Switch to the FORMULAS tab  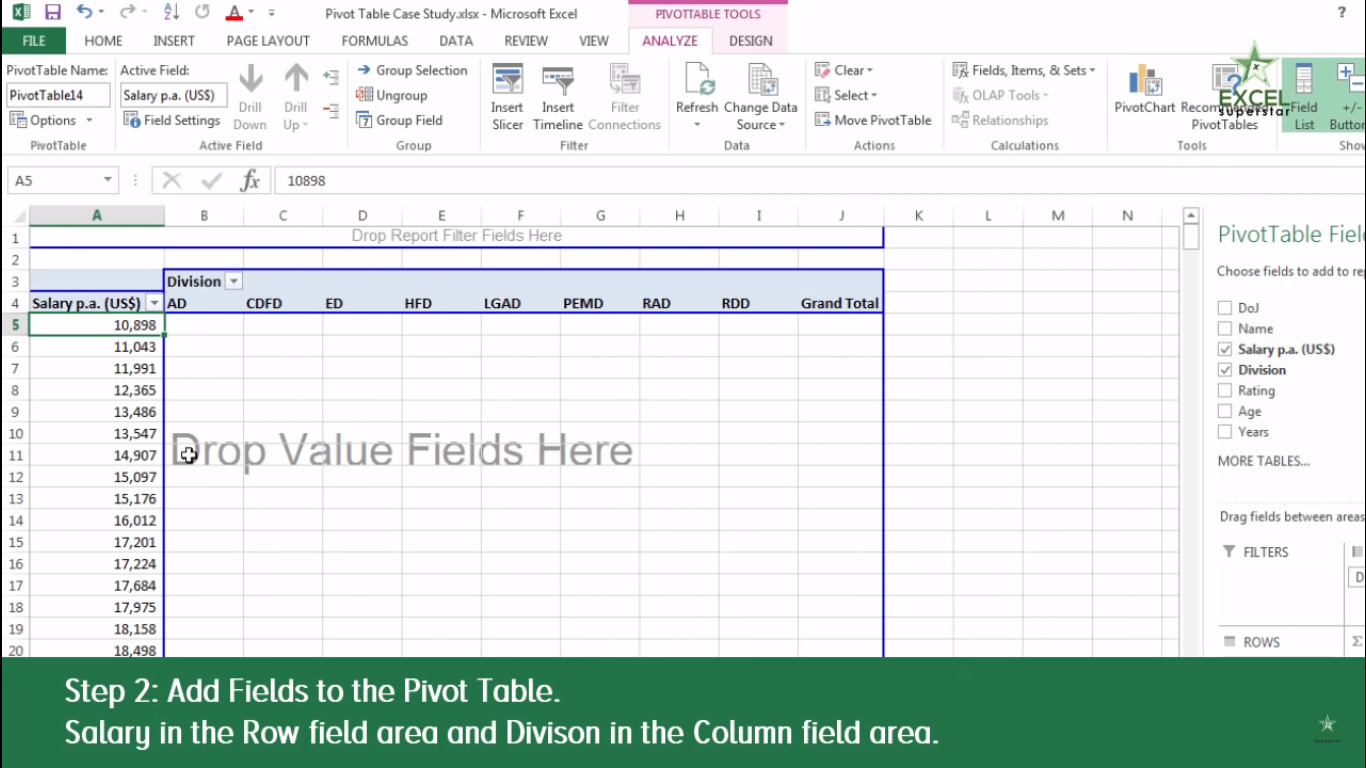tap(375, 41)
